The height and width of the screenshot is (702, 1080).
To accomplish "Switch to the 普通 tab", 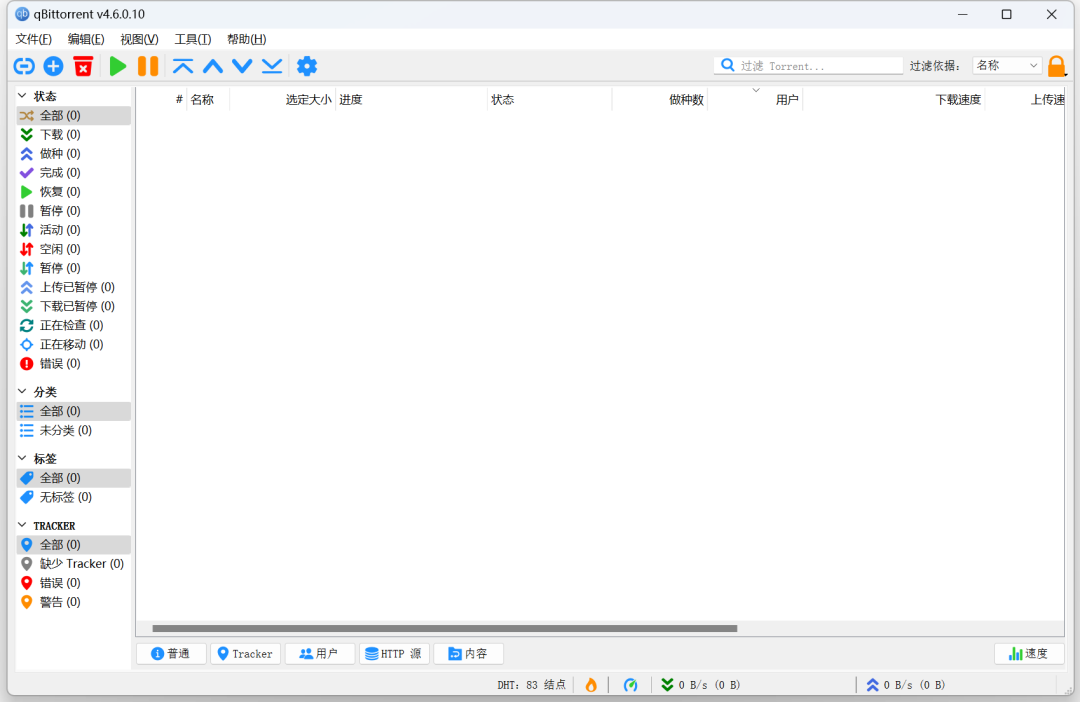I will click(171, 654).
